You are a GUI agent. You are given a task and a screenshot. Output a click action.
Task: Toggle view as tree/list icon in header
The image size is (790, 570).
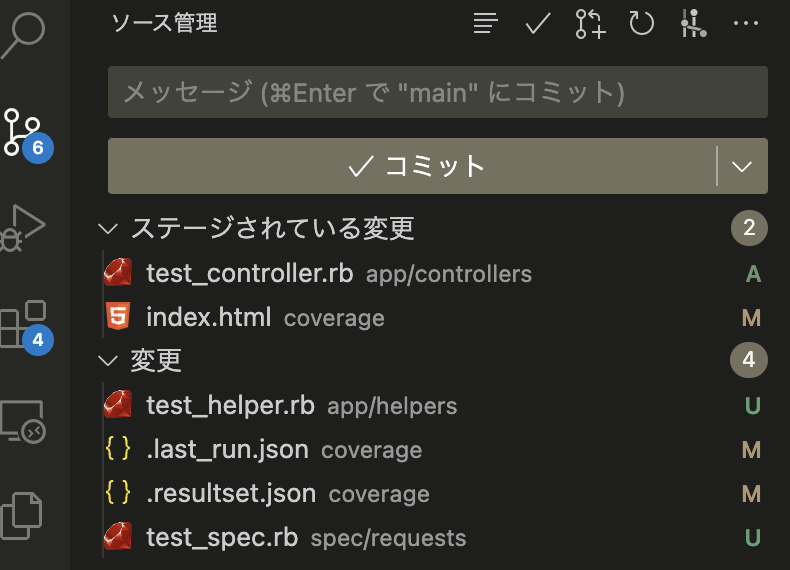(486, 23)
